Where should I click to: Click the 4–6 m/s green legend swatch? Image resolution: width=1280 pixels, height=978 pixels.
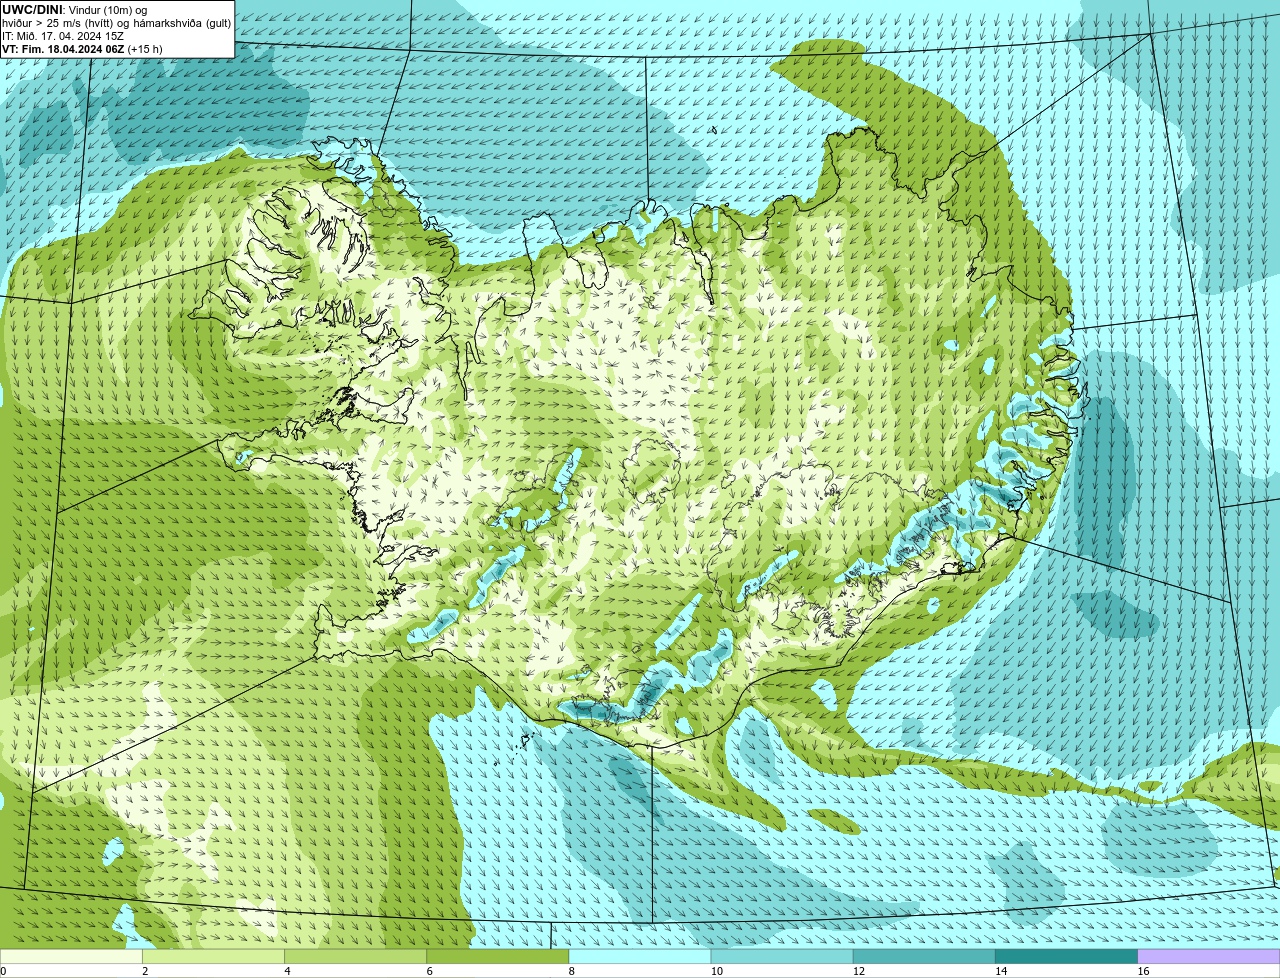click(x=356, y=957)
